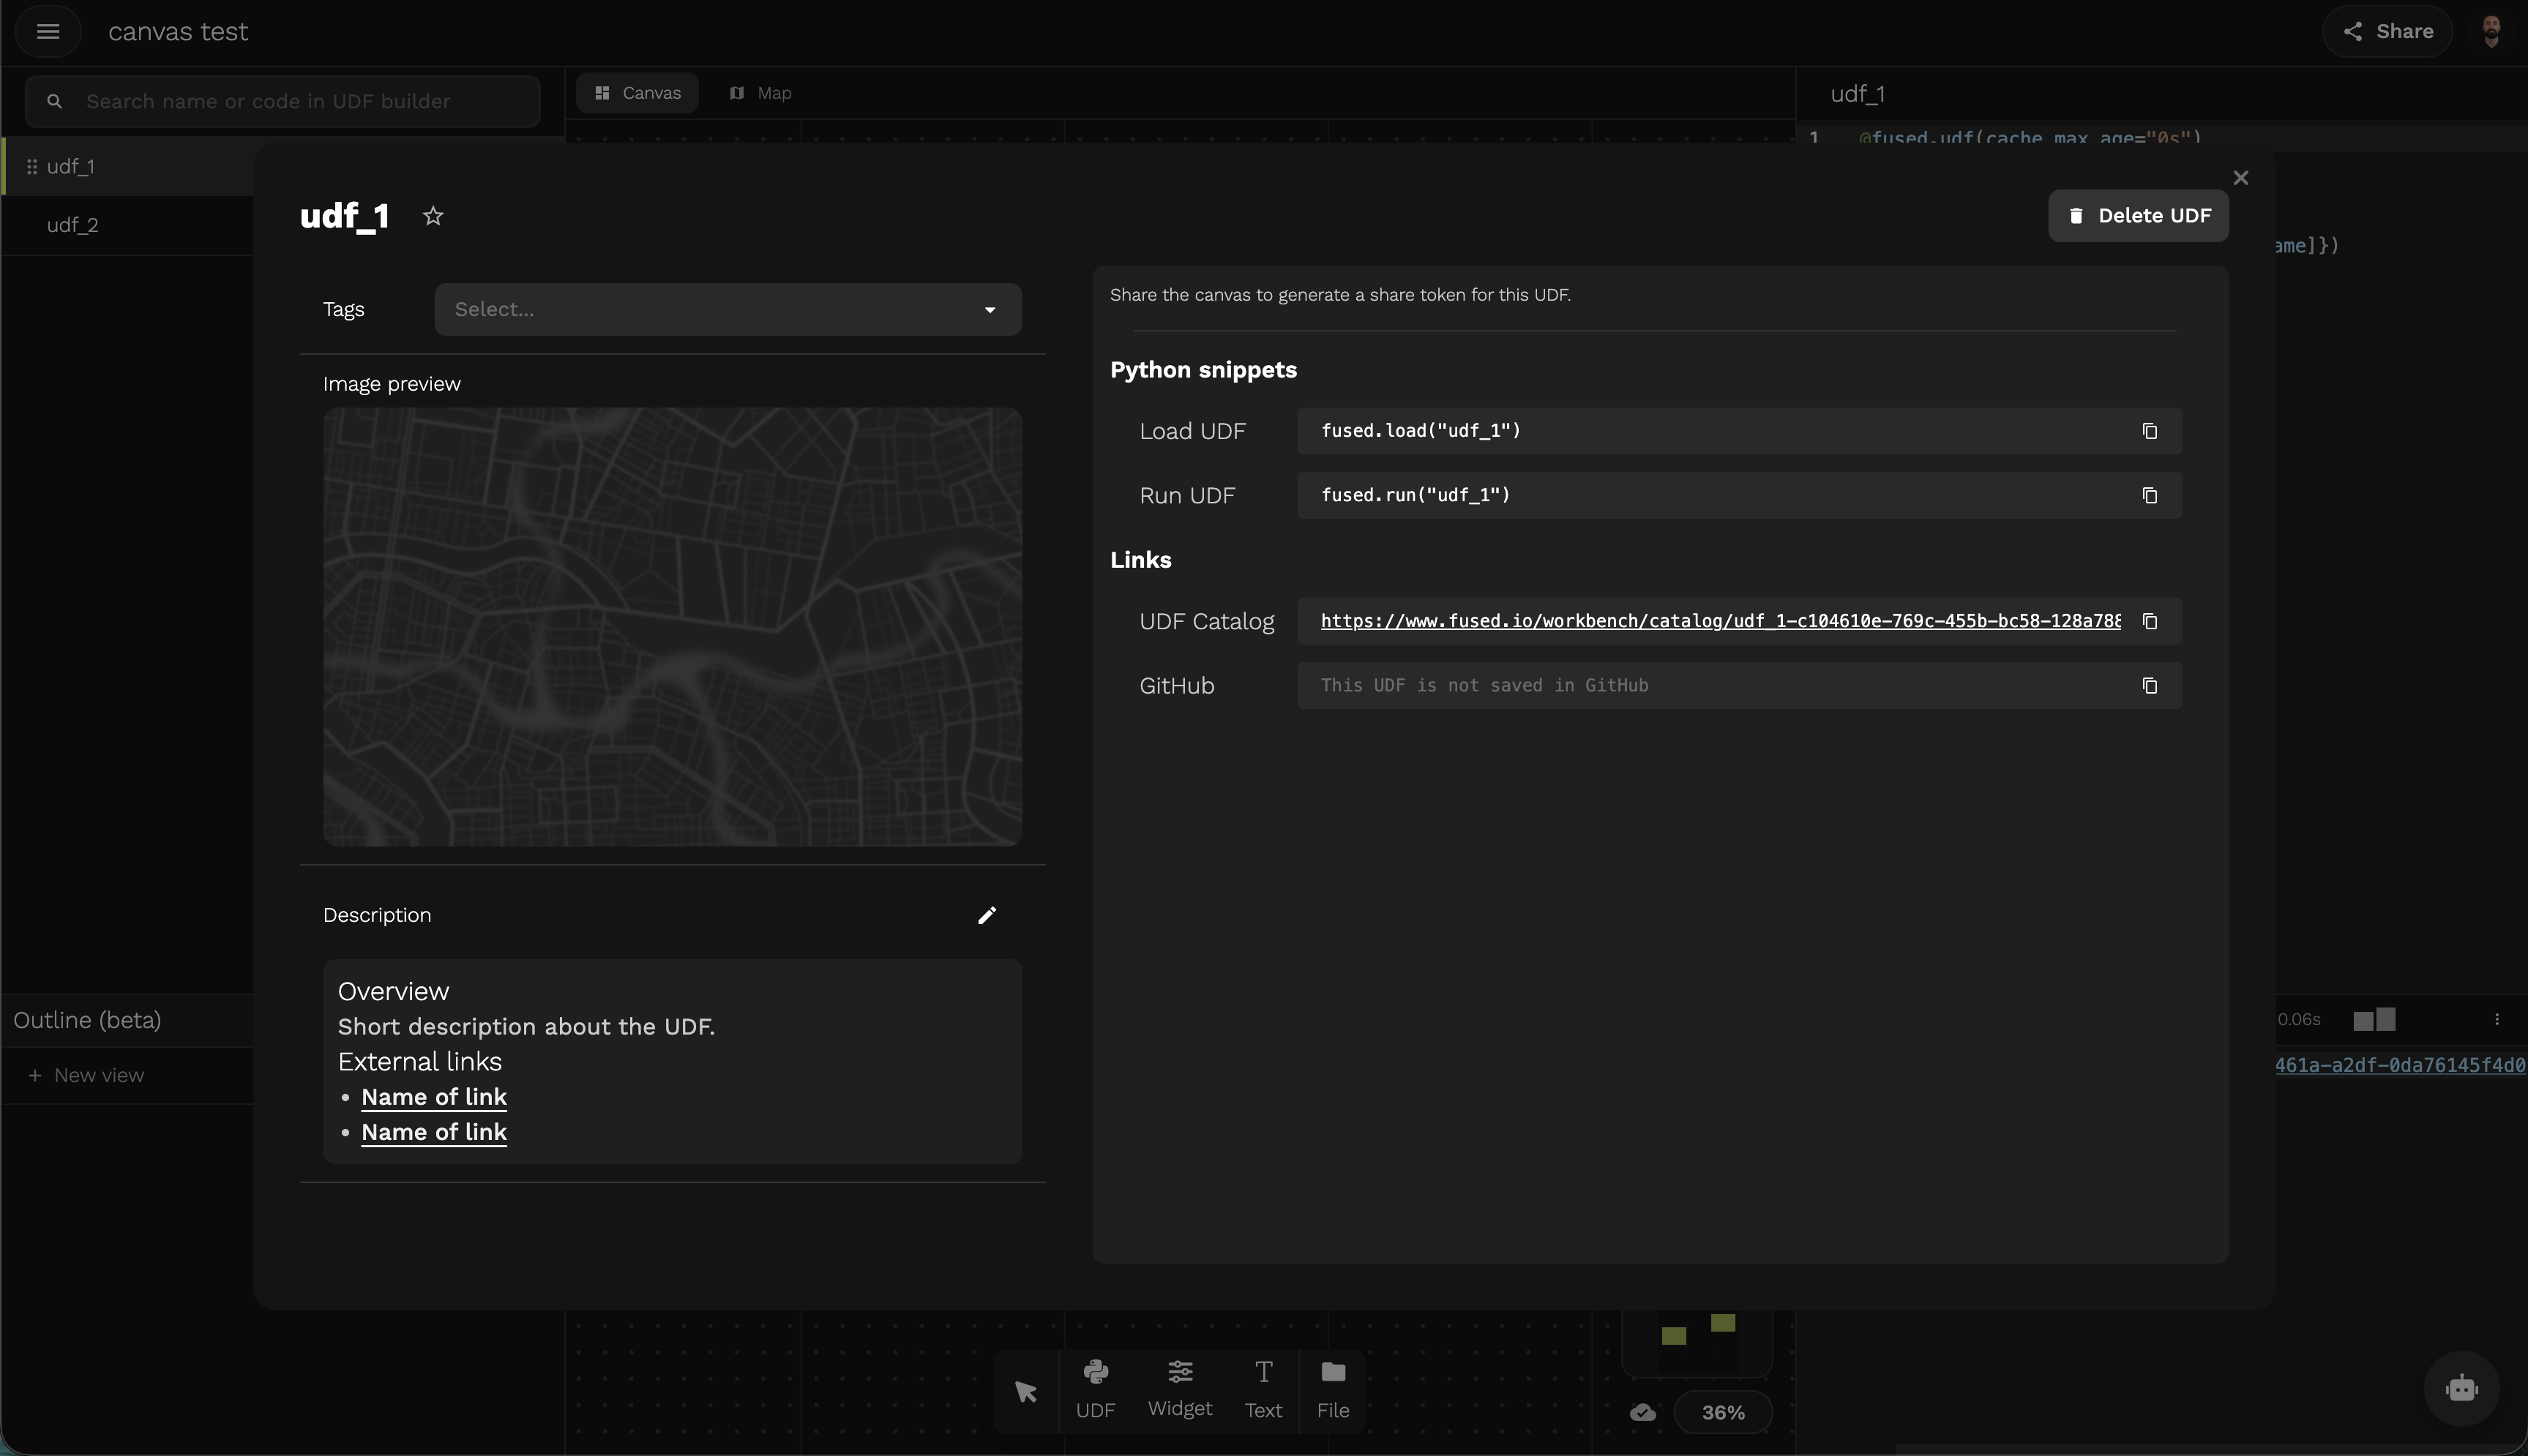
Task: Open the partially hidden output link behind dialog
Action: tap(2400, 1066)
